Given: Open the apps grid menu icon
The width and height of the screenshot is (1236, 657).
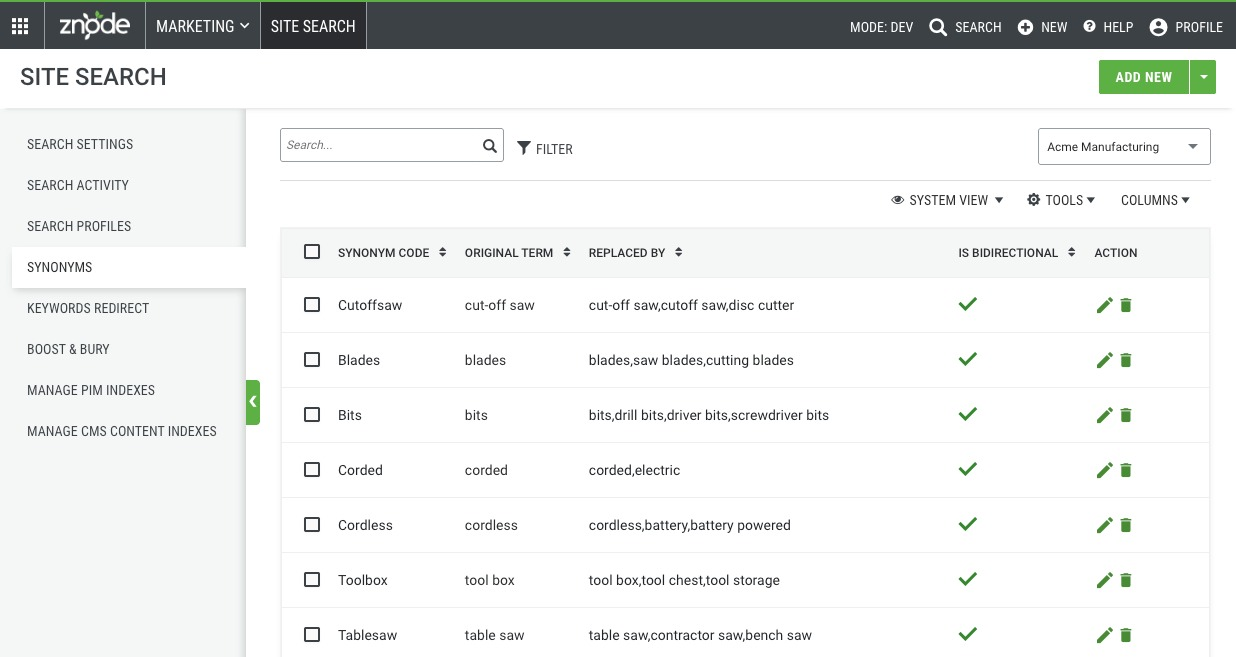Looking at the screenshot, I should coord(20,27).
